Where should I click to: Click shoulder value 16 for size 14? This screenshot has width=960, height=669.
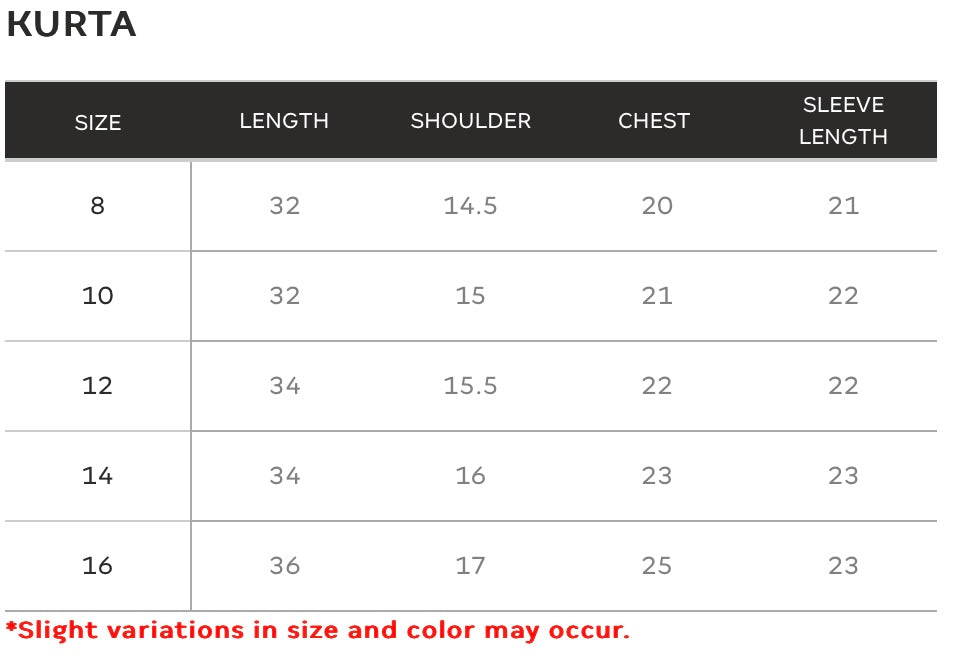[x=470, y=476]
